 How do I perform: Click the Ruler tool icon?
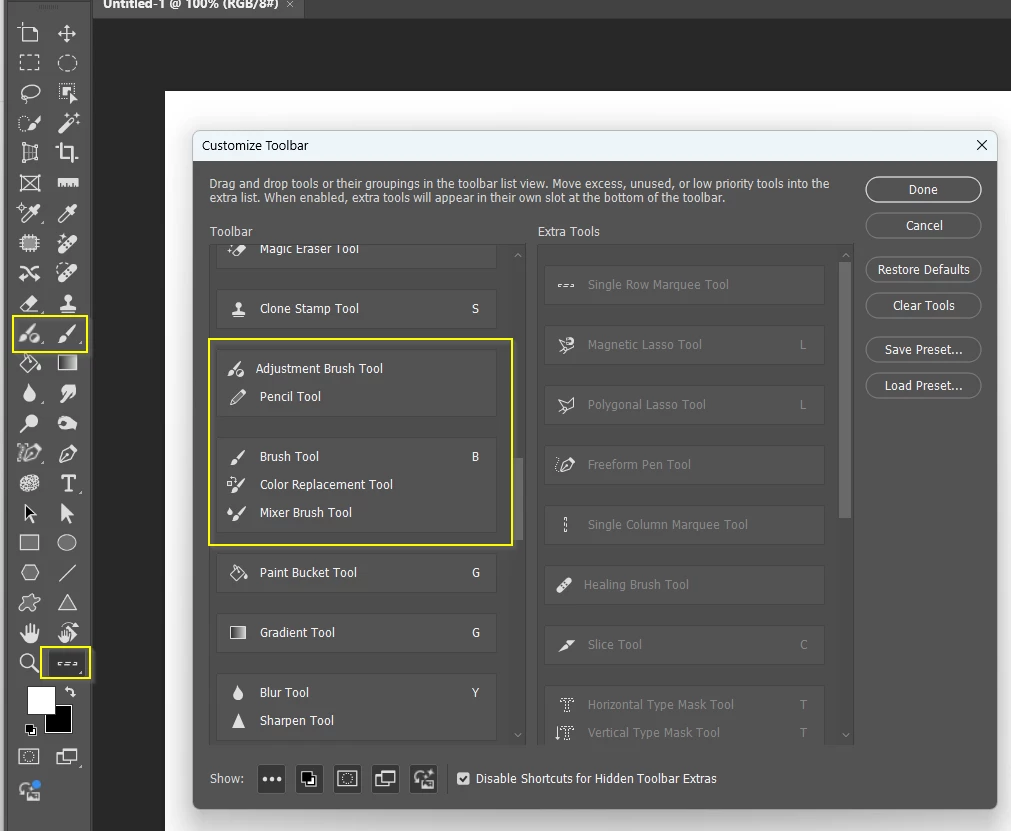tap(68, 183)
